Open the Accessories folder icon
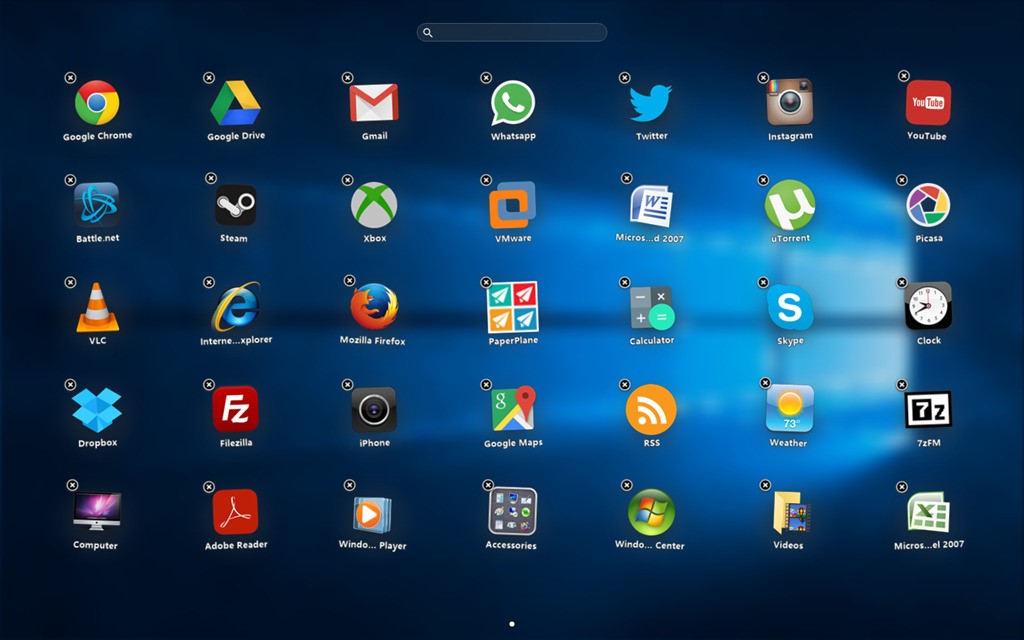Viewport: 1024px width, 640px height. (513, 511)
